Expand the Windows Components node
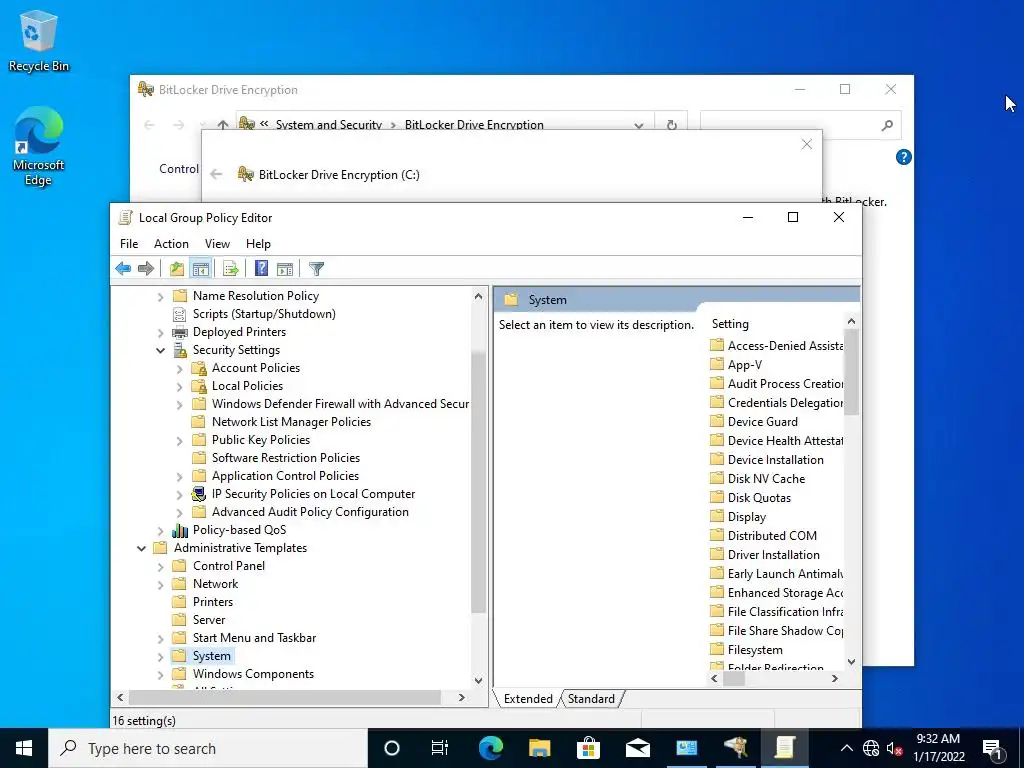The image size is (1024, 768). (161, 675)
